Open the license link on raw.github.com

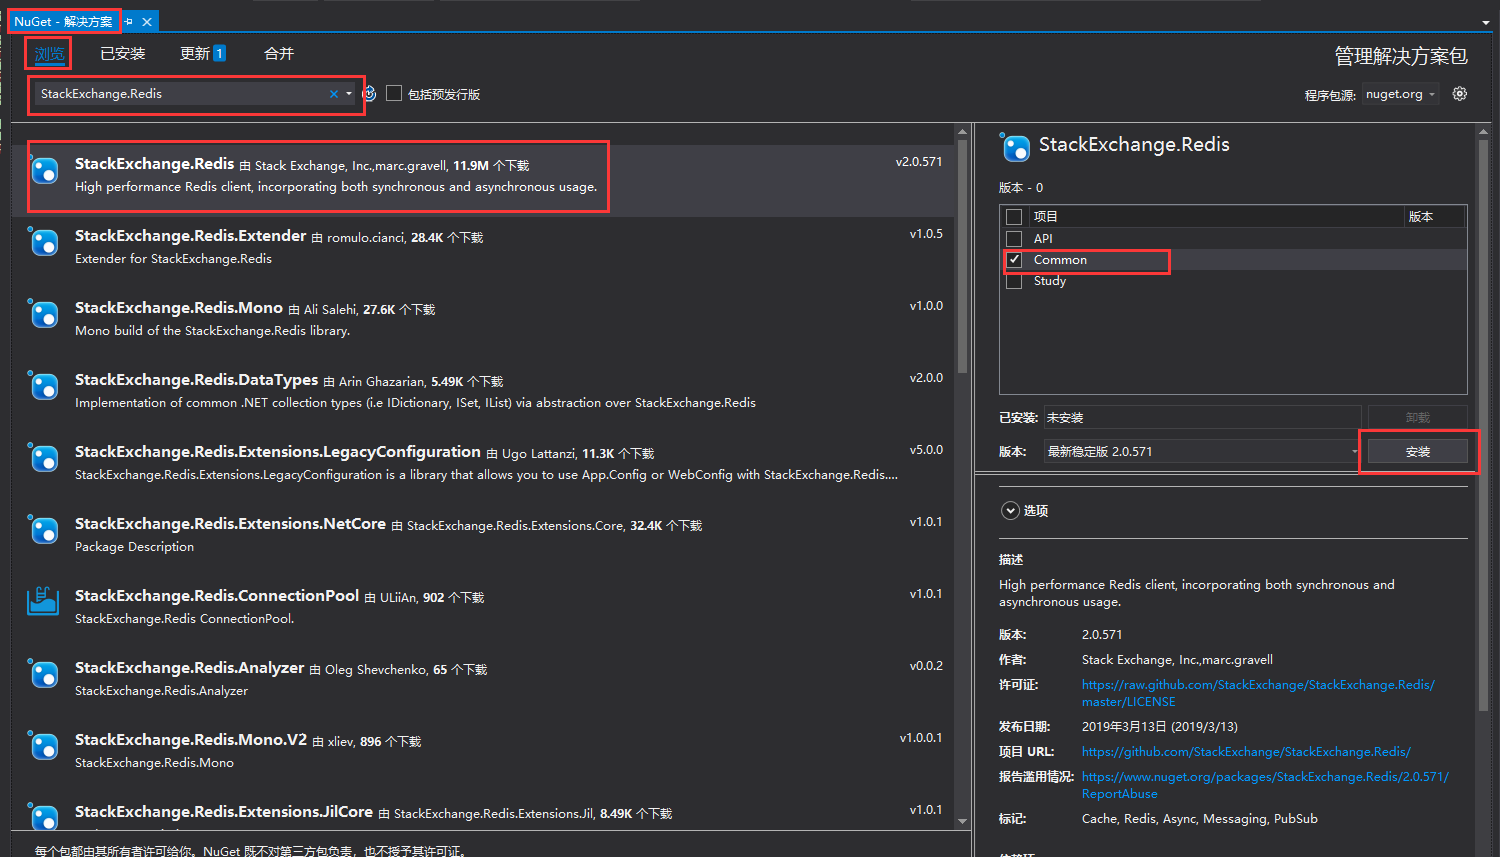[x=1258, y=693]
